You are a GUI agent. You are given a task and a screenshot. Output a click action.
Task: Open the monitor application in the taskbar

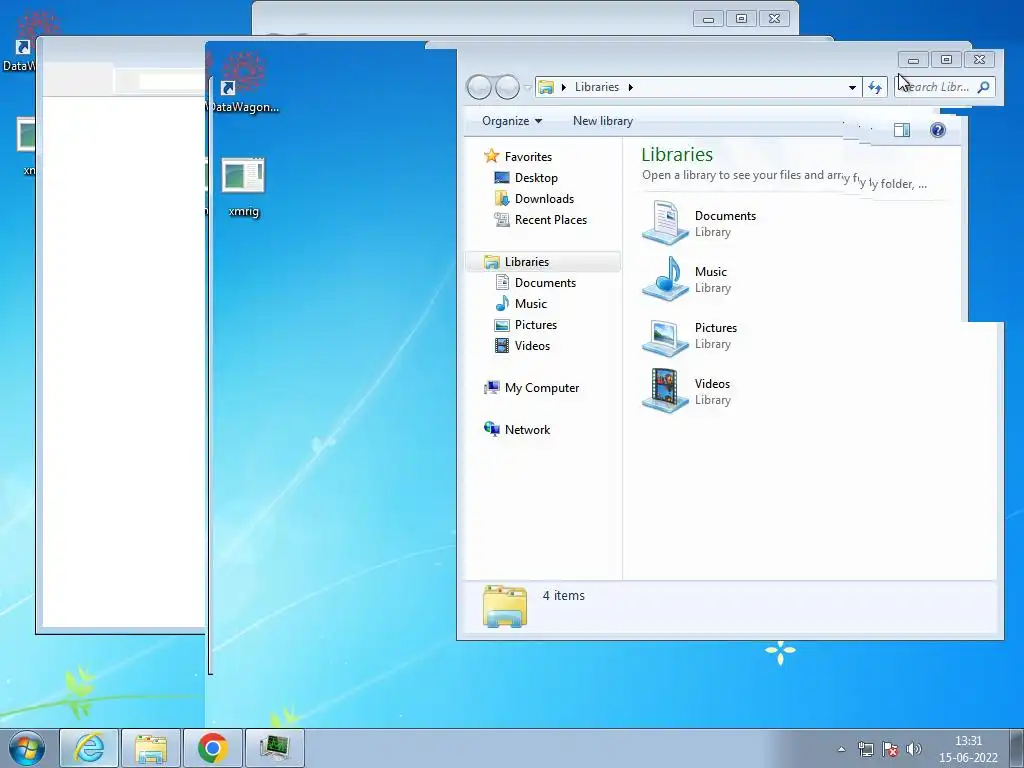click(274, 748)
